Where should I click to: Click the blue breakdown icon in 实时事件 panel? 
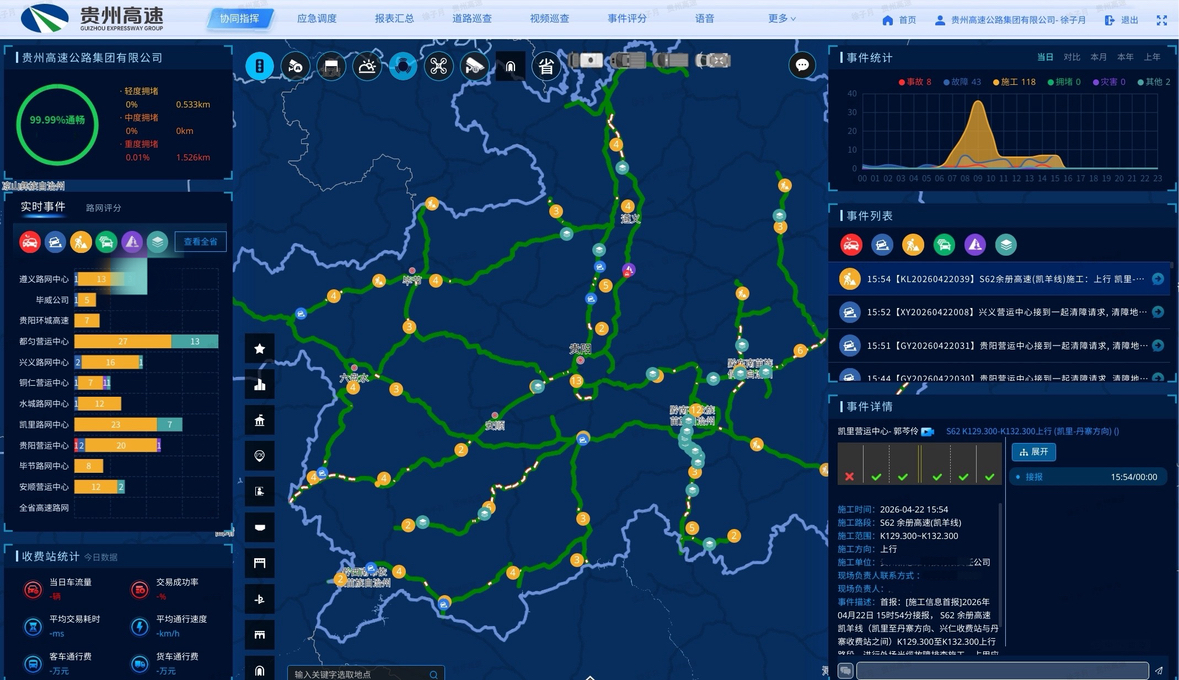(x=55, y=241)
